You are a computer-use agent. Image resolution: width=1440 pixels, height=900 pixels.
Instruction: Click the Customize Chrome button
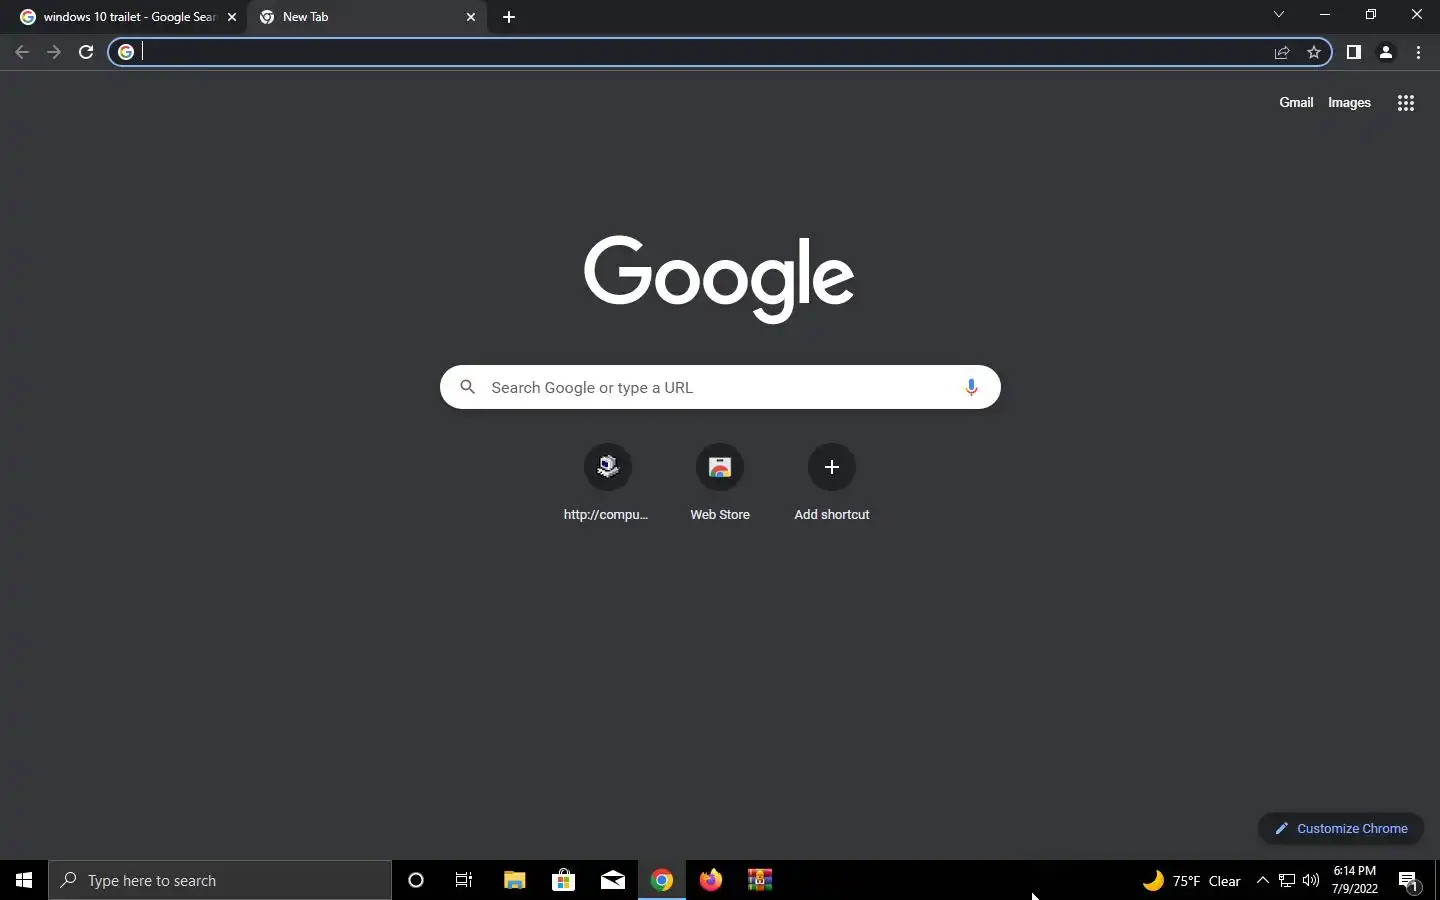point(1341,828)
